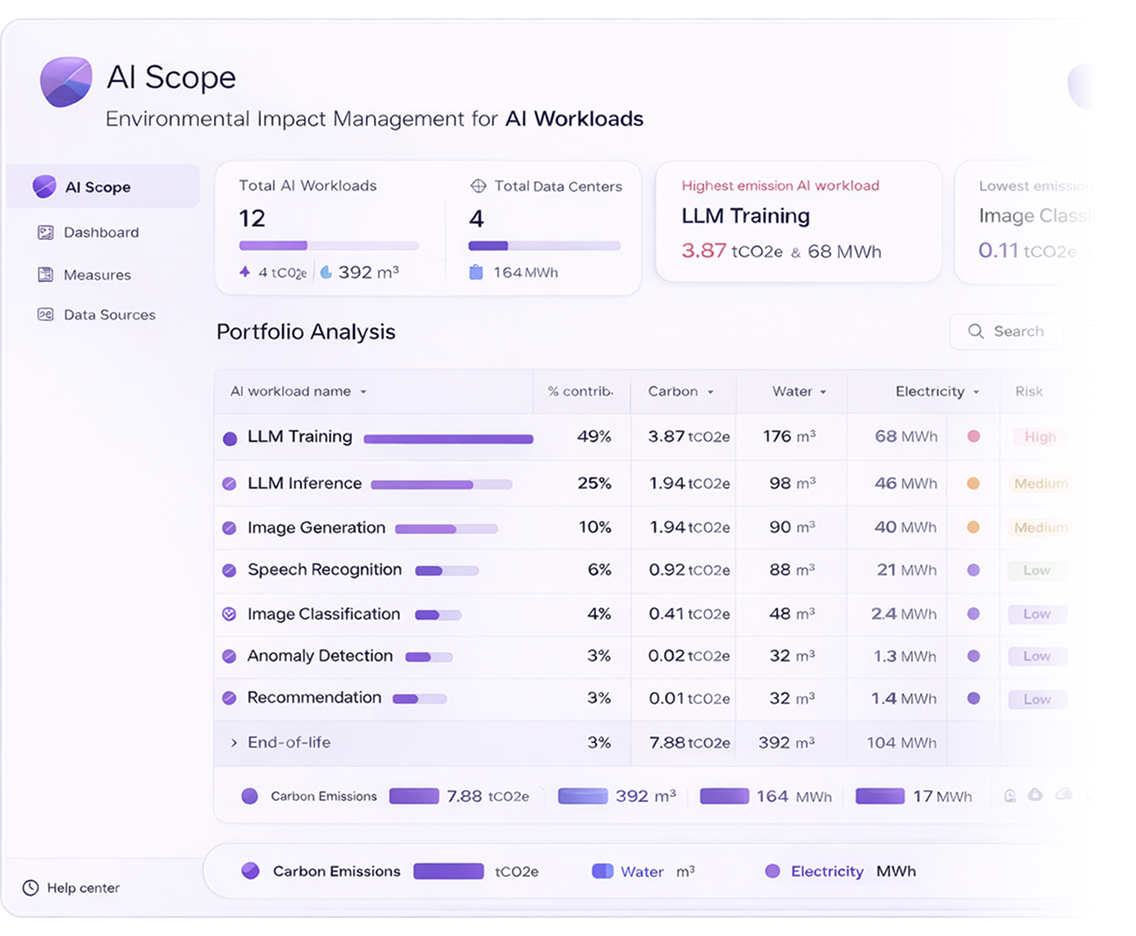Open the Carbon column sort dropdown
The width and height of the screenshot is (1136, 936).
tap(710, 392)
